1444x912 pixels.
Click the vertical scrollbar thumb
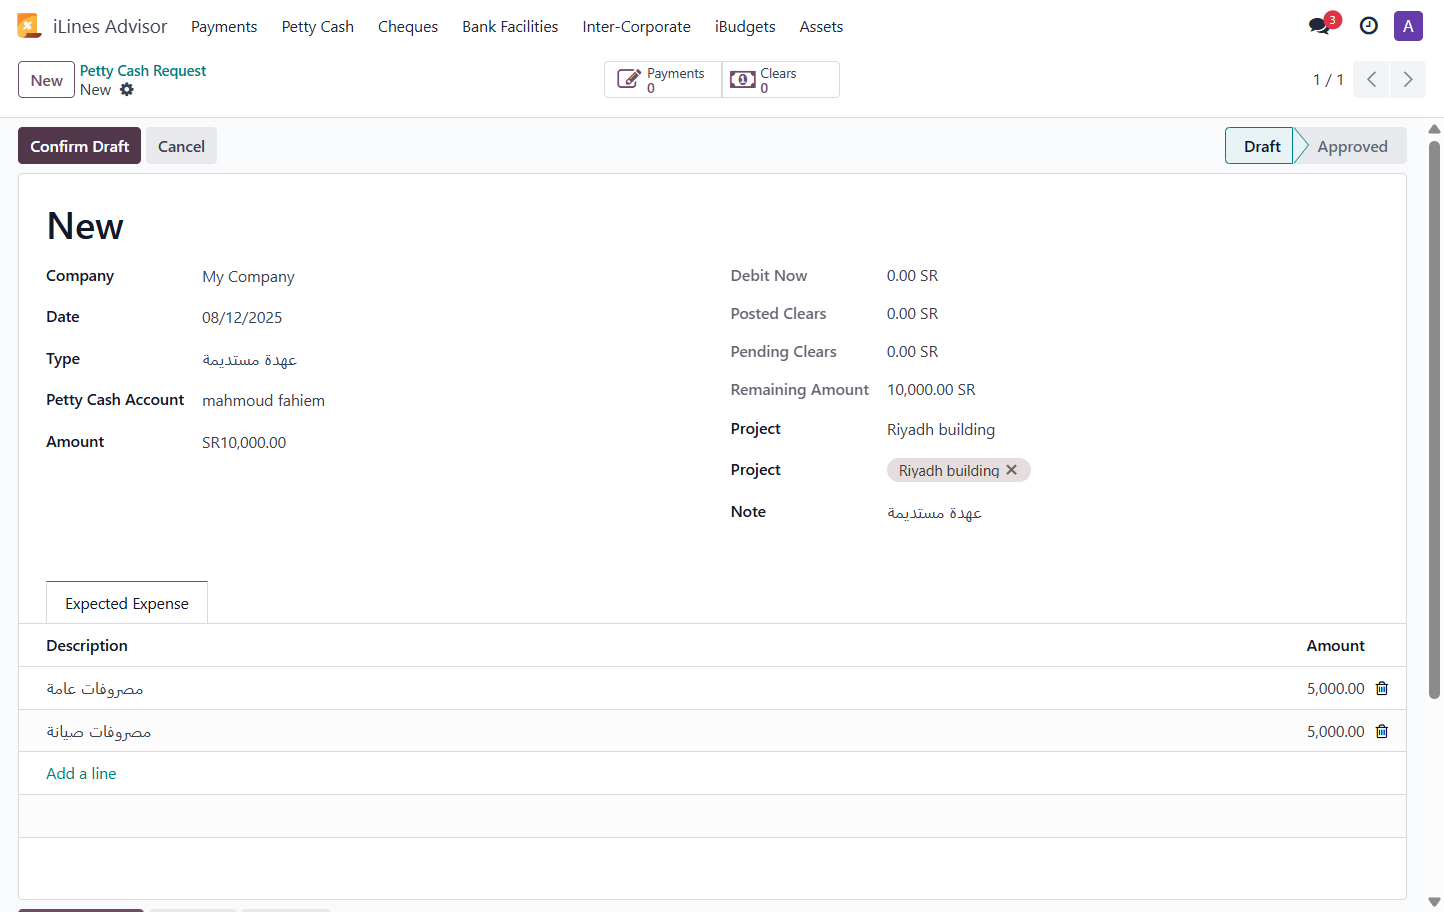(x=1434, y=420)
